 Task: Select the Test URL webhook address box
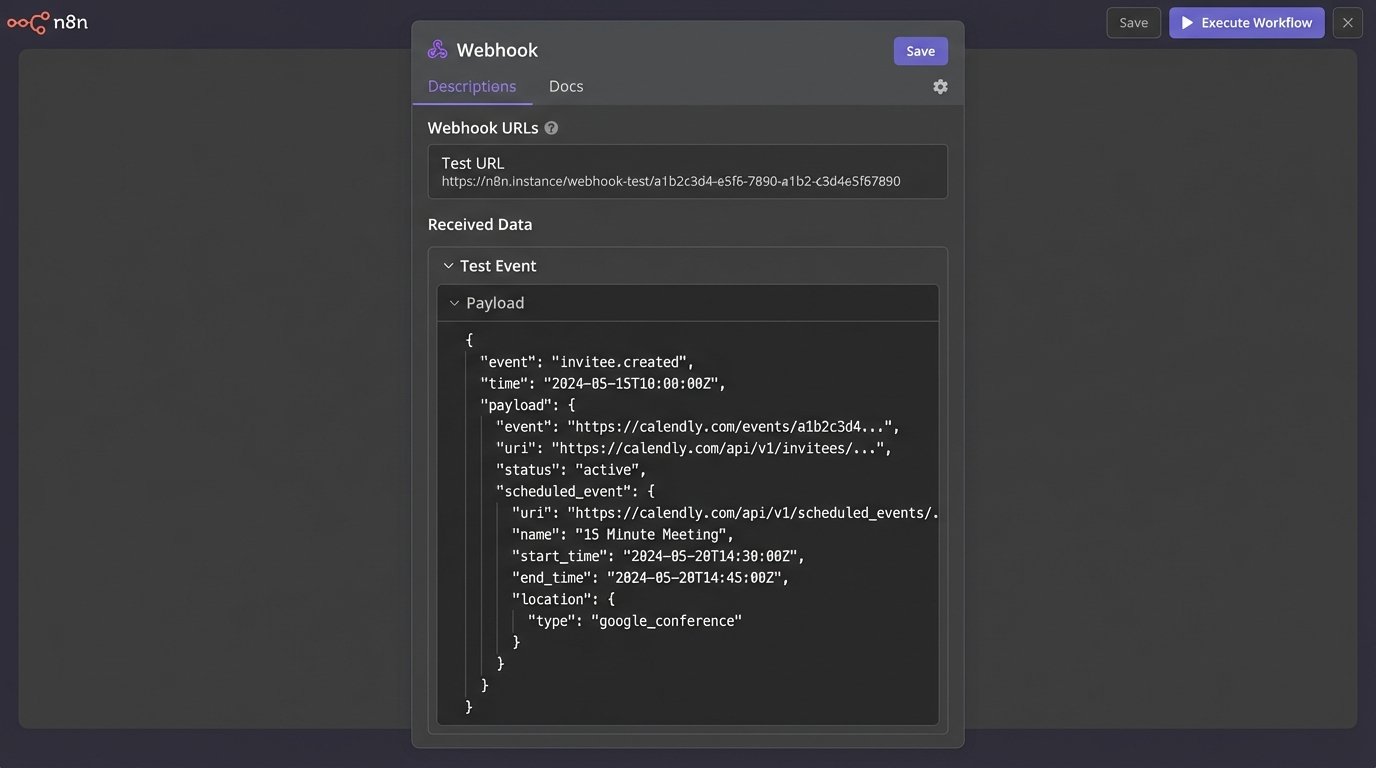pyautogui.click(x=687, y=172)
